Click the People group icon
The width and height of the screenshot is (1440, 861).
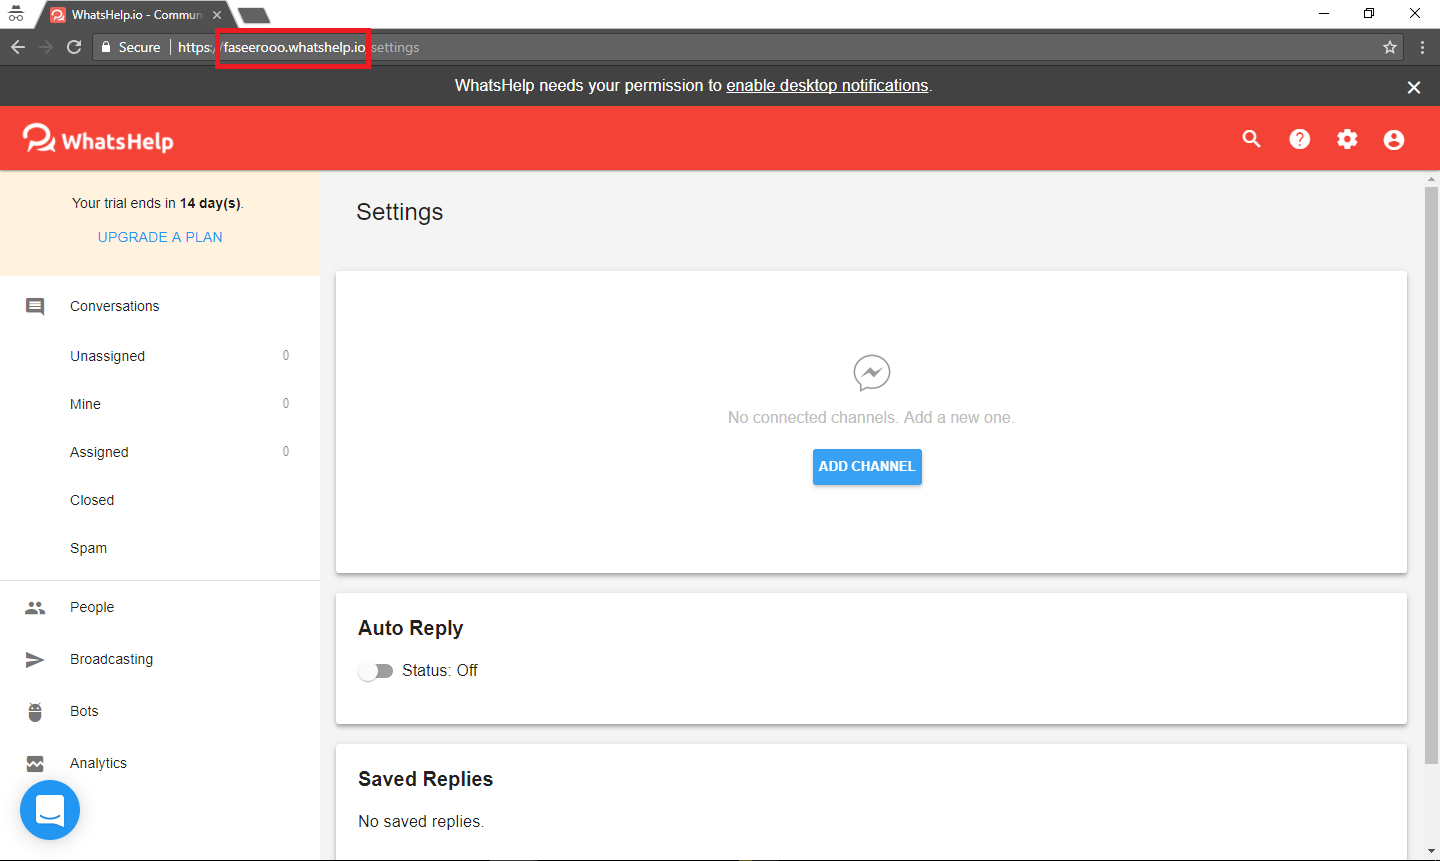coord(35,607)
